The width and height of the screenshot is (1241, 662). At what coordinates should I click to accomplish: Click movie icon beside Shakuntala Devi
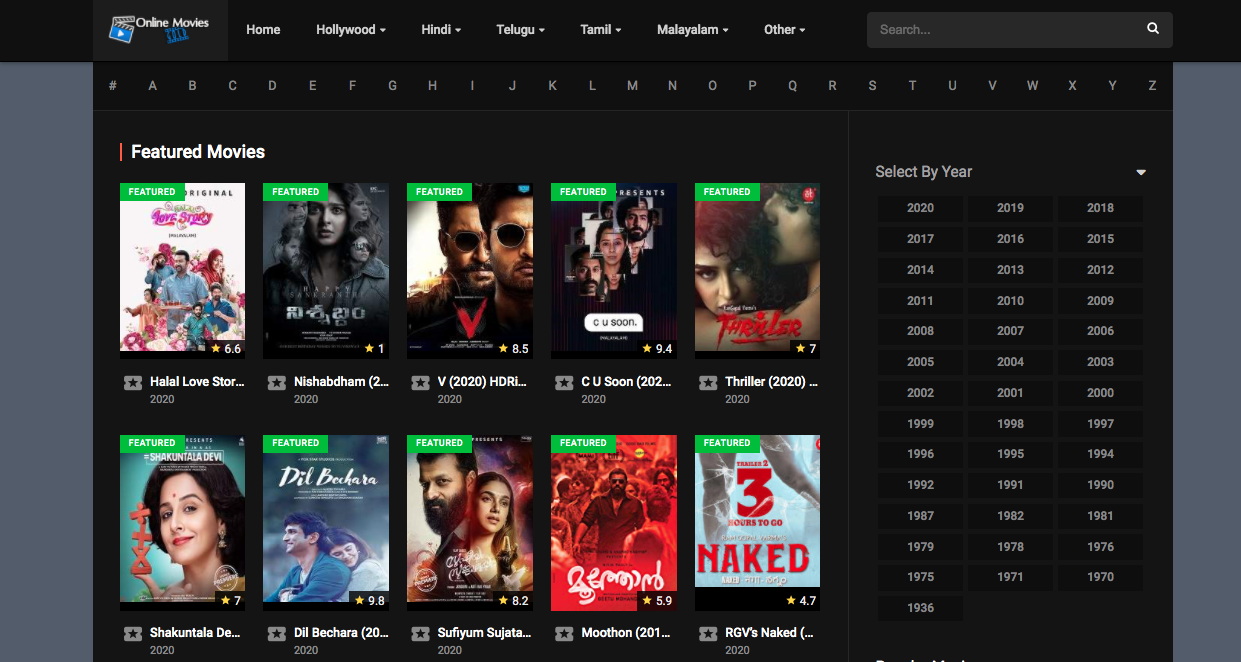pyautogui.click(x=133, y=633)
